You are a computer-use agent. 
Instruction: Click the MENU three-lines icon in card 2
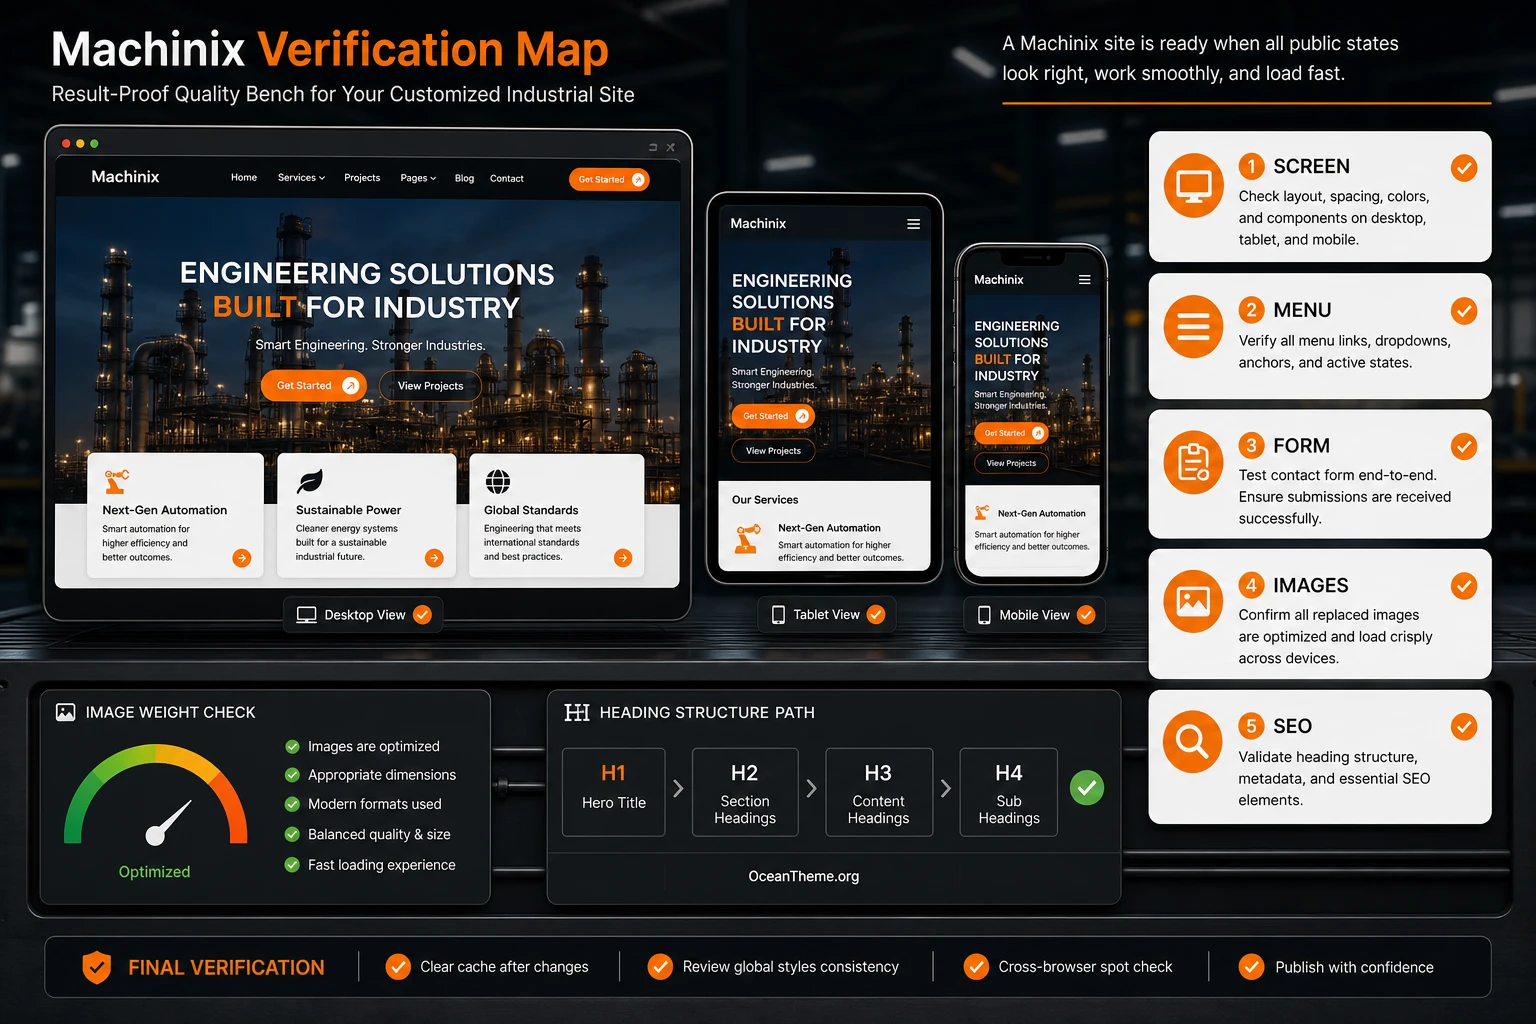[1193, 326]
